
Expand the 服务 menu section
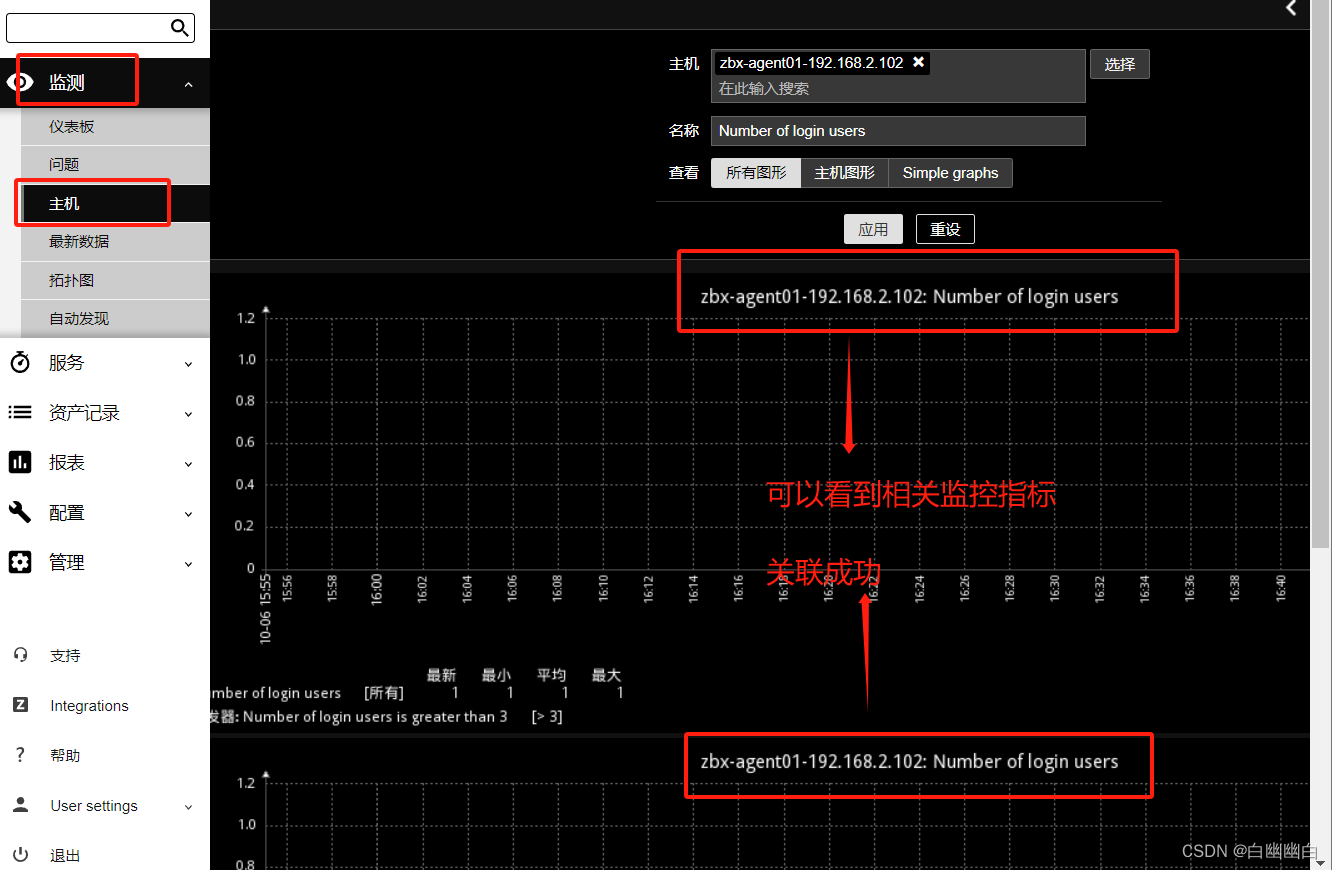(x=188, y=364)
